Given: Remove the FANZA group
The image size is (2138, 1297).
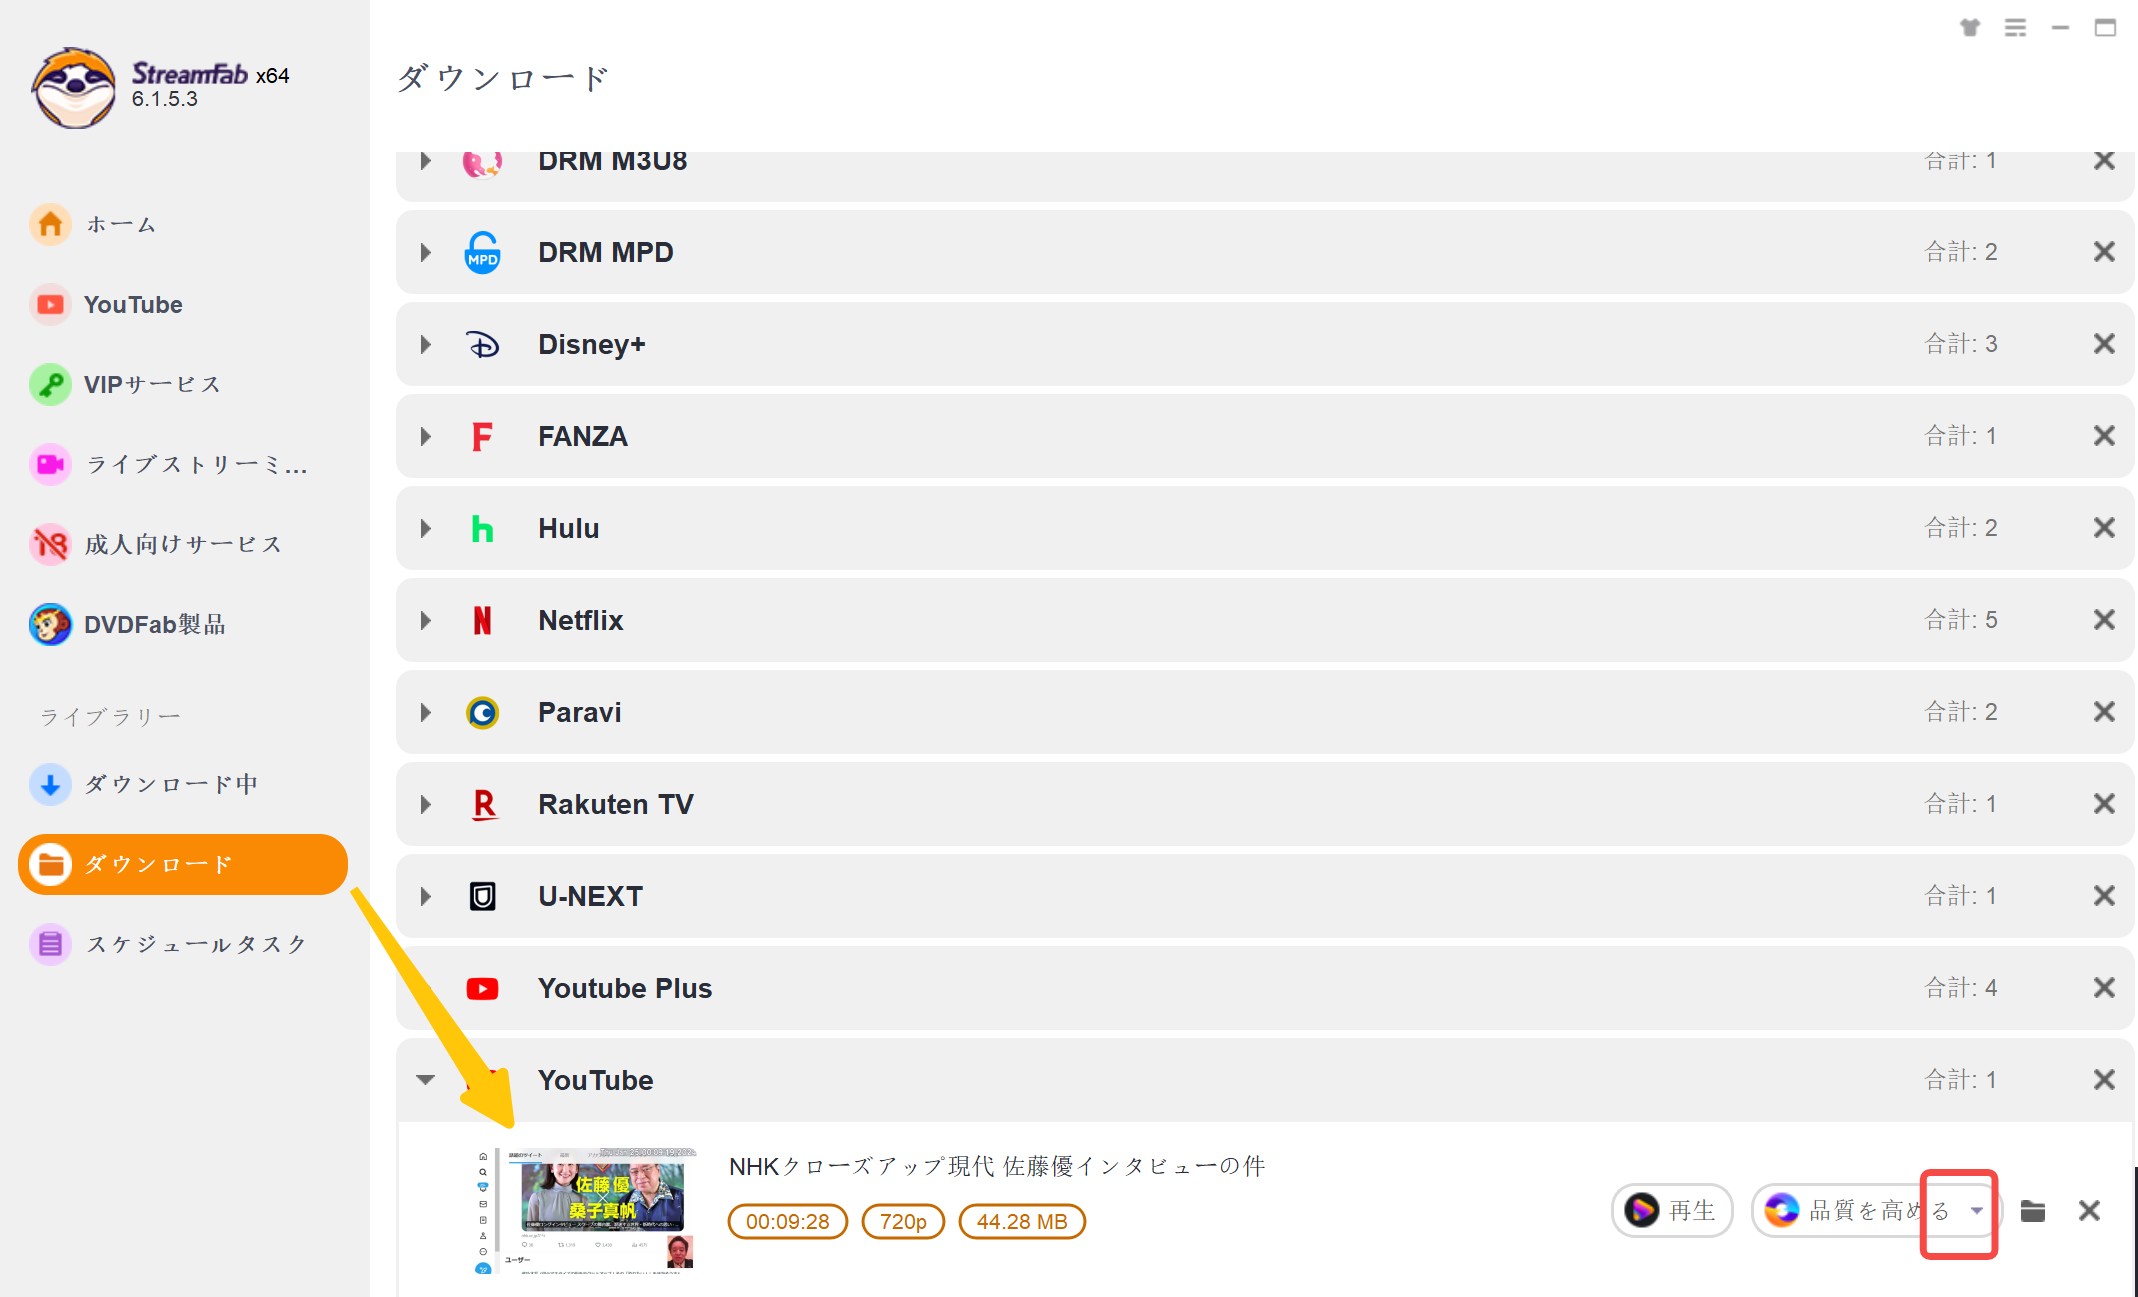Looking at the screenshot, I should pos(2104,436).
